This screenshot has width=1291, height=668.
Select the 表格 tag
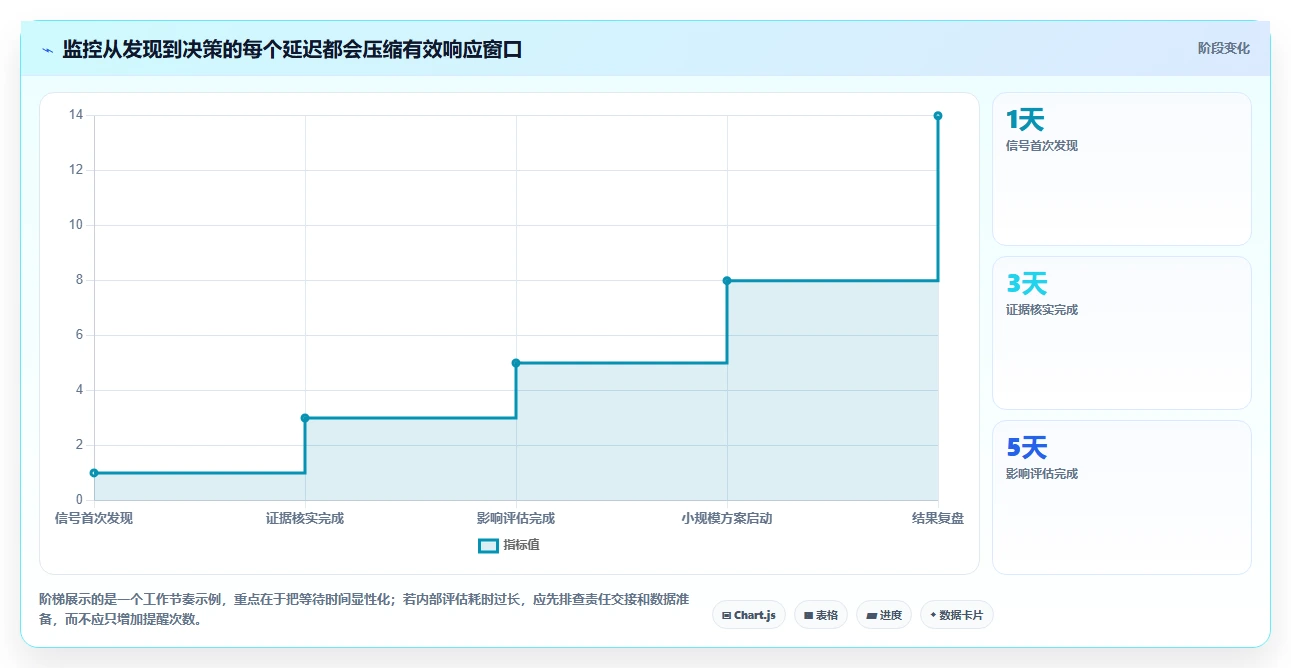tap(821, 615)
